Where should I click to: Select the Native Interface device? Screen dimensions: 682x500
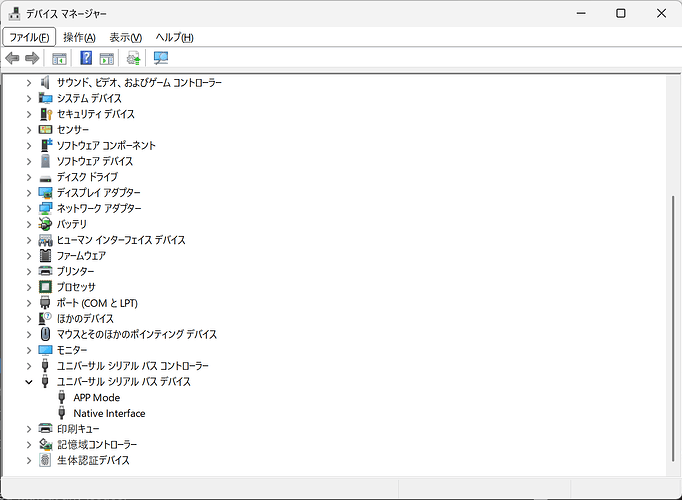[x=109, y=414]
